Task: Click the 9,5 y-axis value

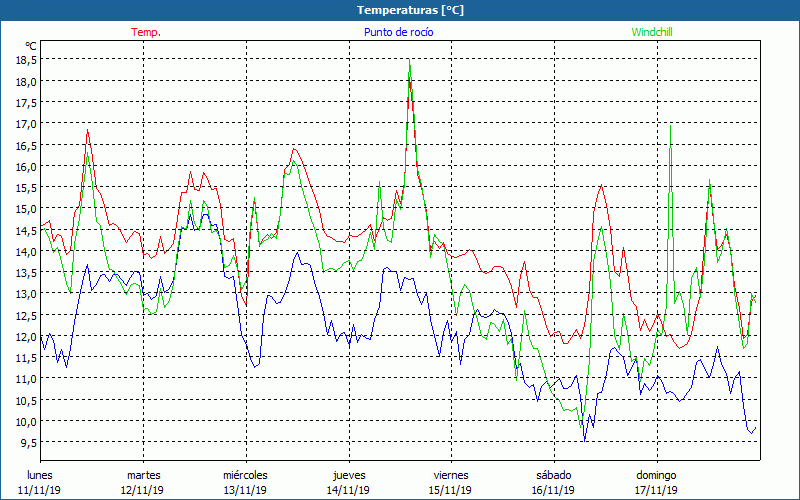Action: [x=29, y=442]
